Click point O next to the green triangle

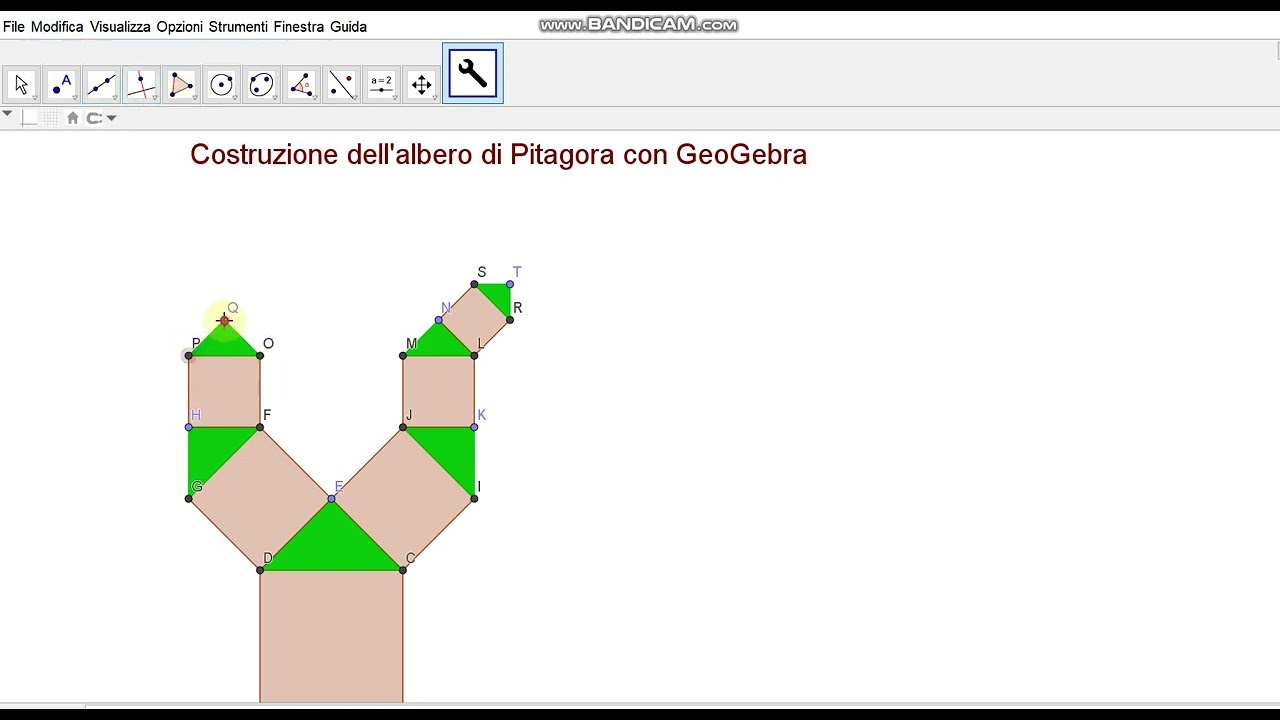click(x=260, y=355)
